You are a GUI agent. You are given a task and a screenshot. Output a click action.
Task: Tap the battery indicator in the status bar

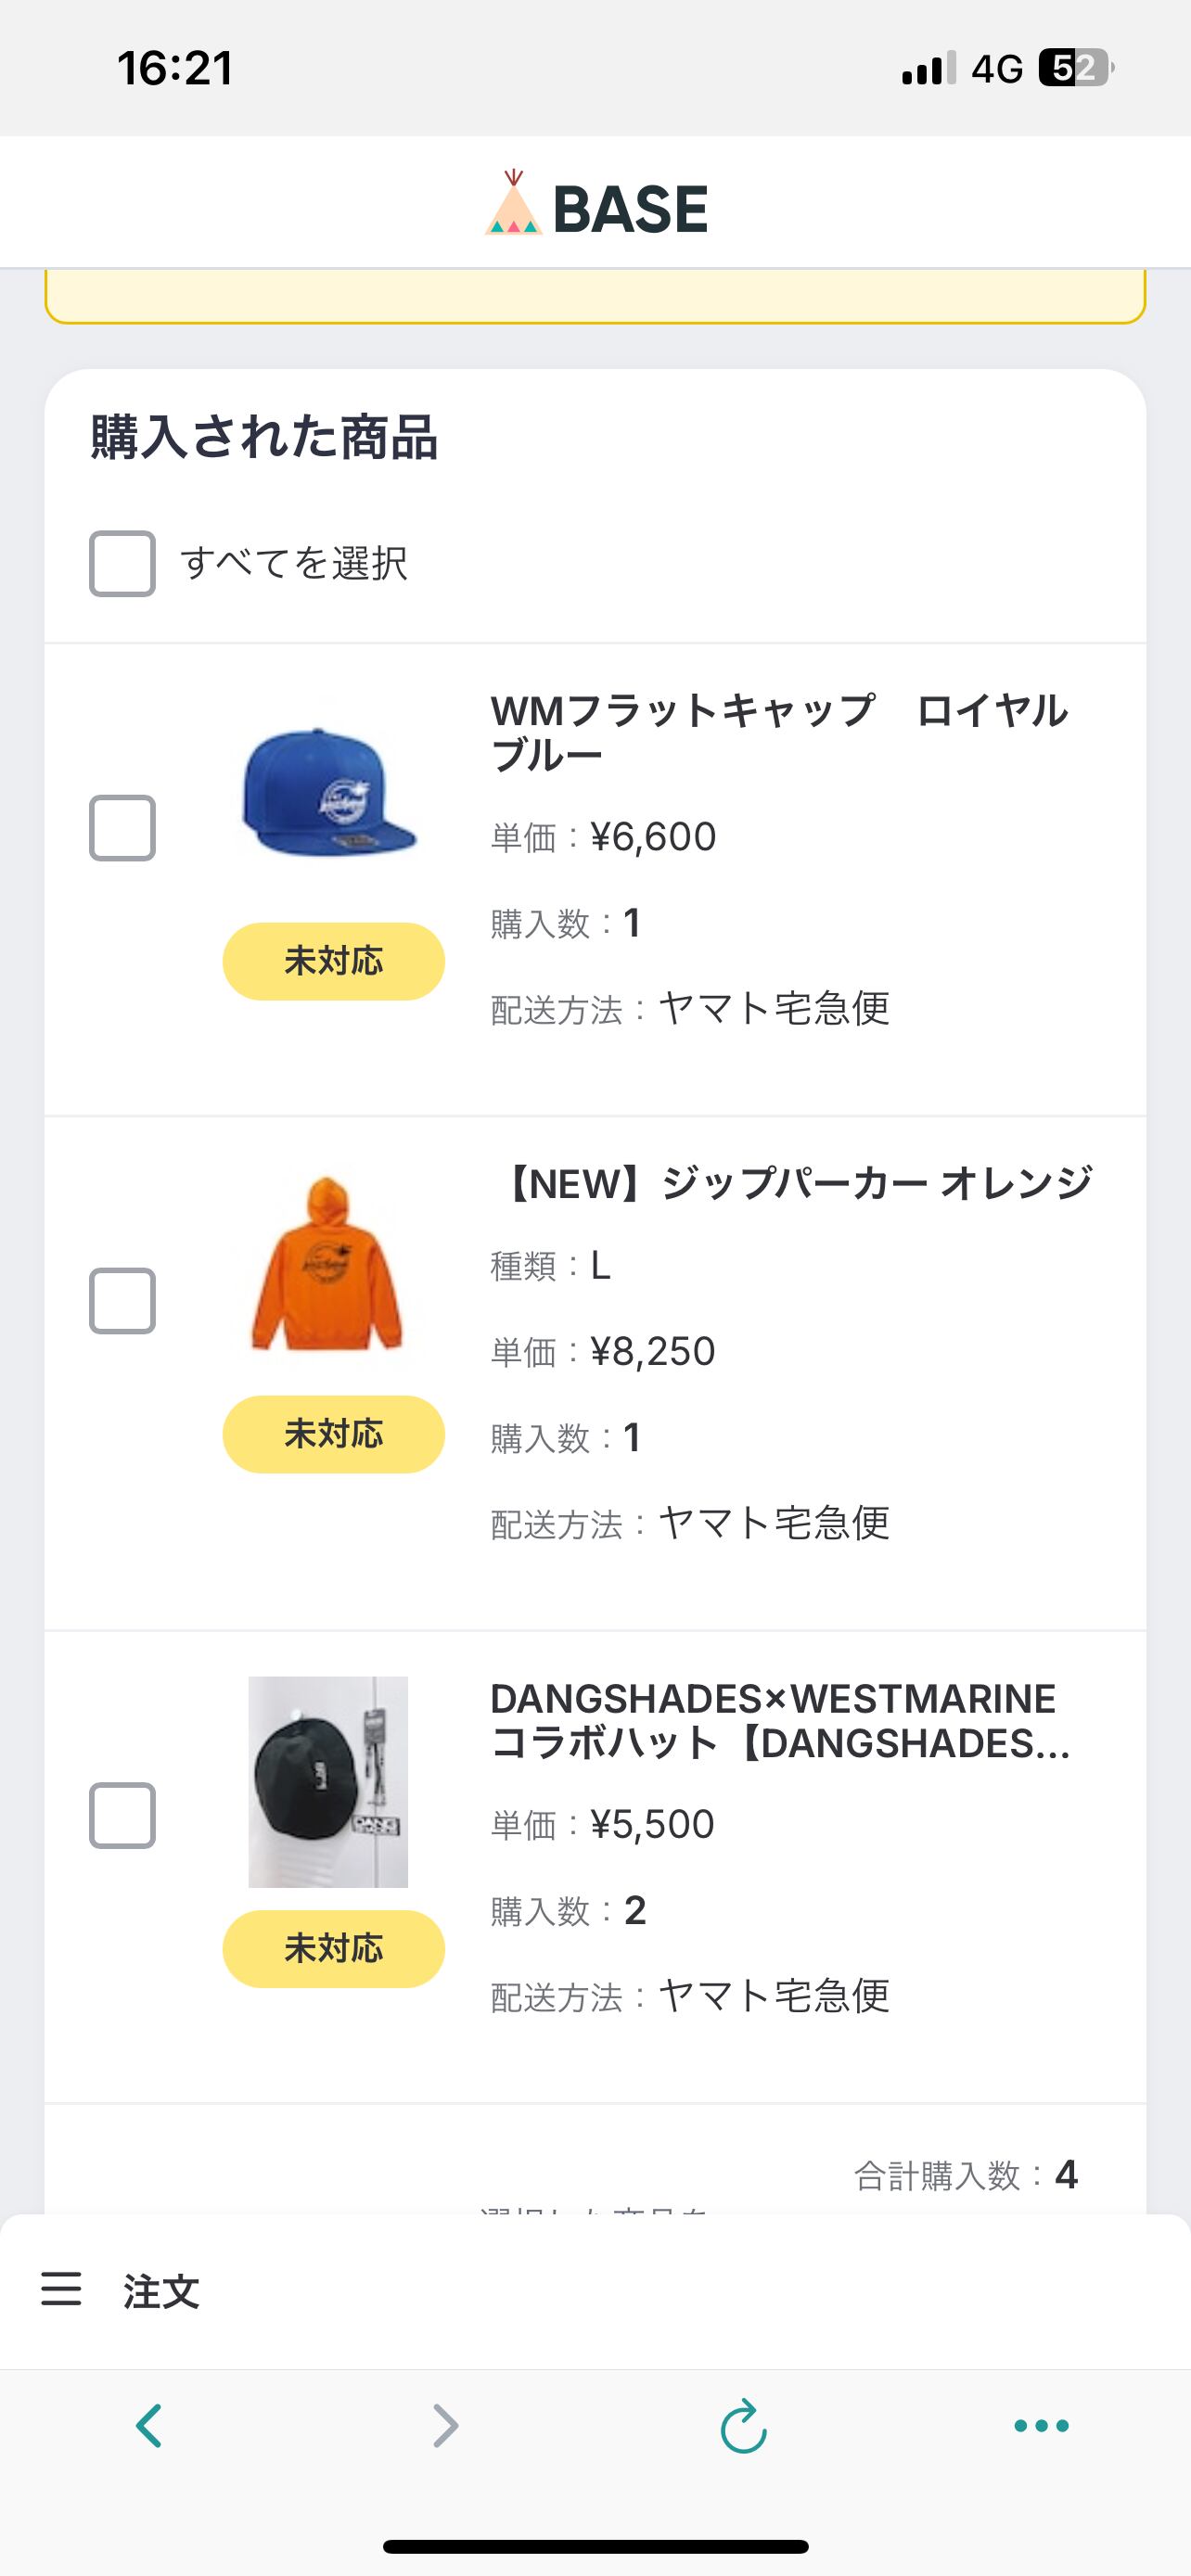coord(1075,68)
